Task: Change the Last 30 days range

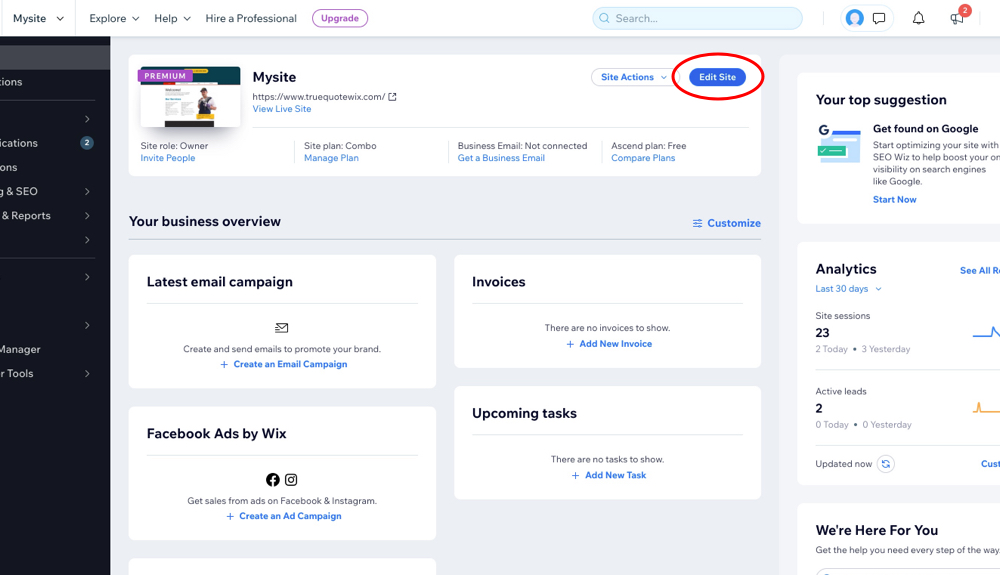Action: [x=848, y=289]
